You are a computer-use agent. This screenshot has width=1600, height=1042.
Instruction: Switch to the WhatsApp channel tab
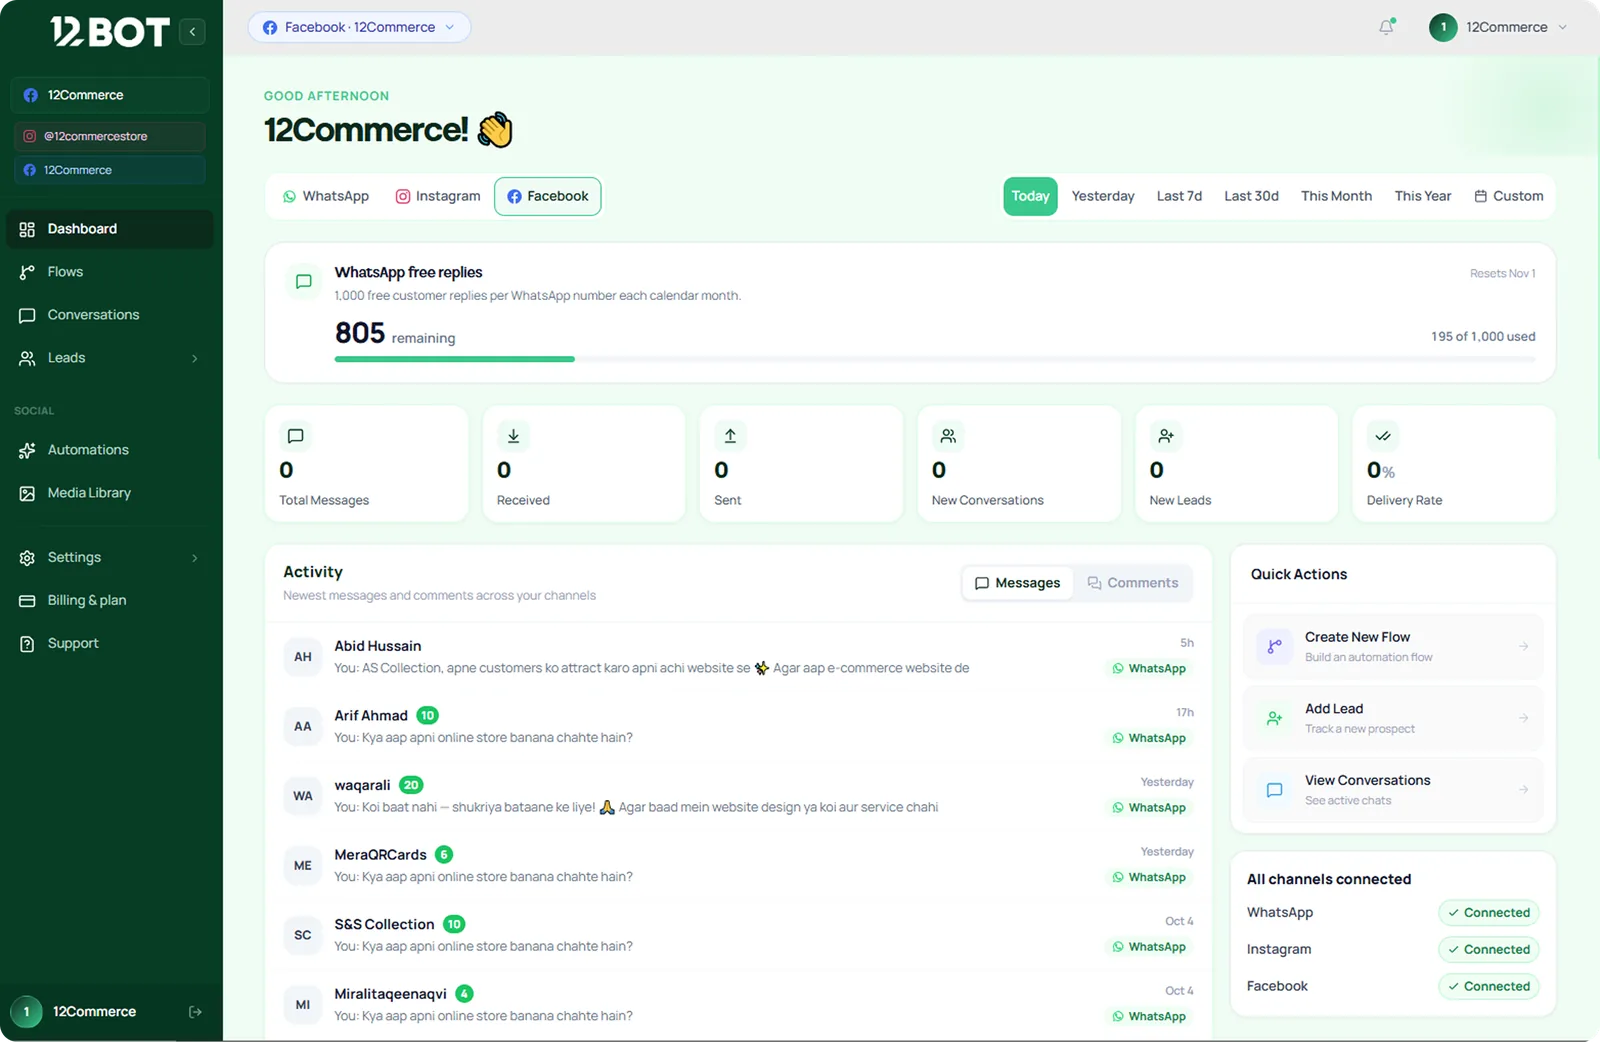click(326, 196)
